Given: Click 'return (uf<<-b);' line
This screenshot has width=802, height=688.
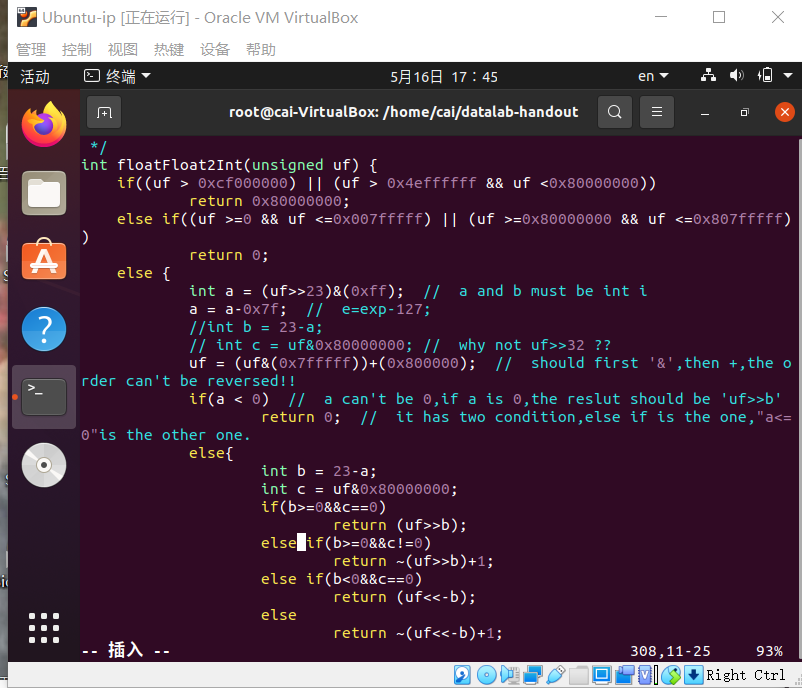Looking at the screenshot, I should [404, 597].
